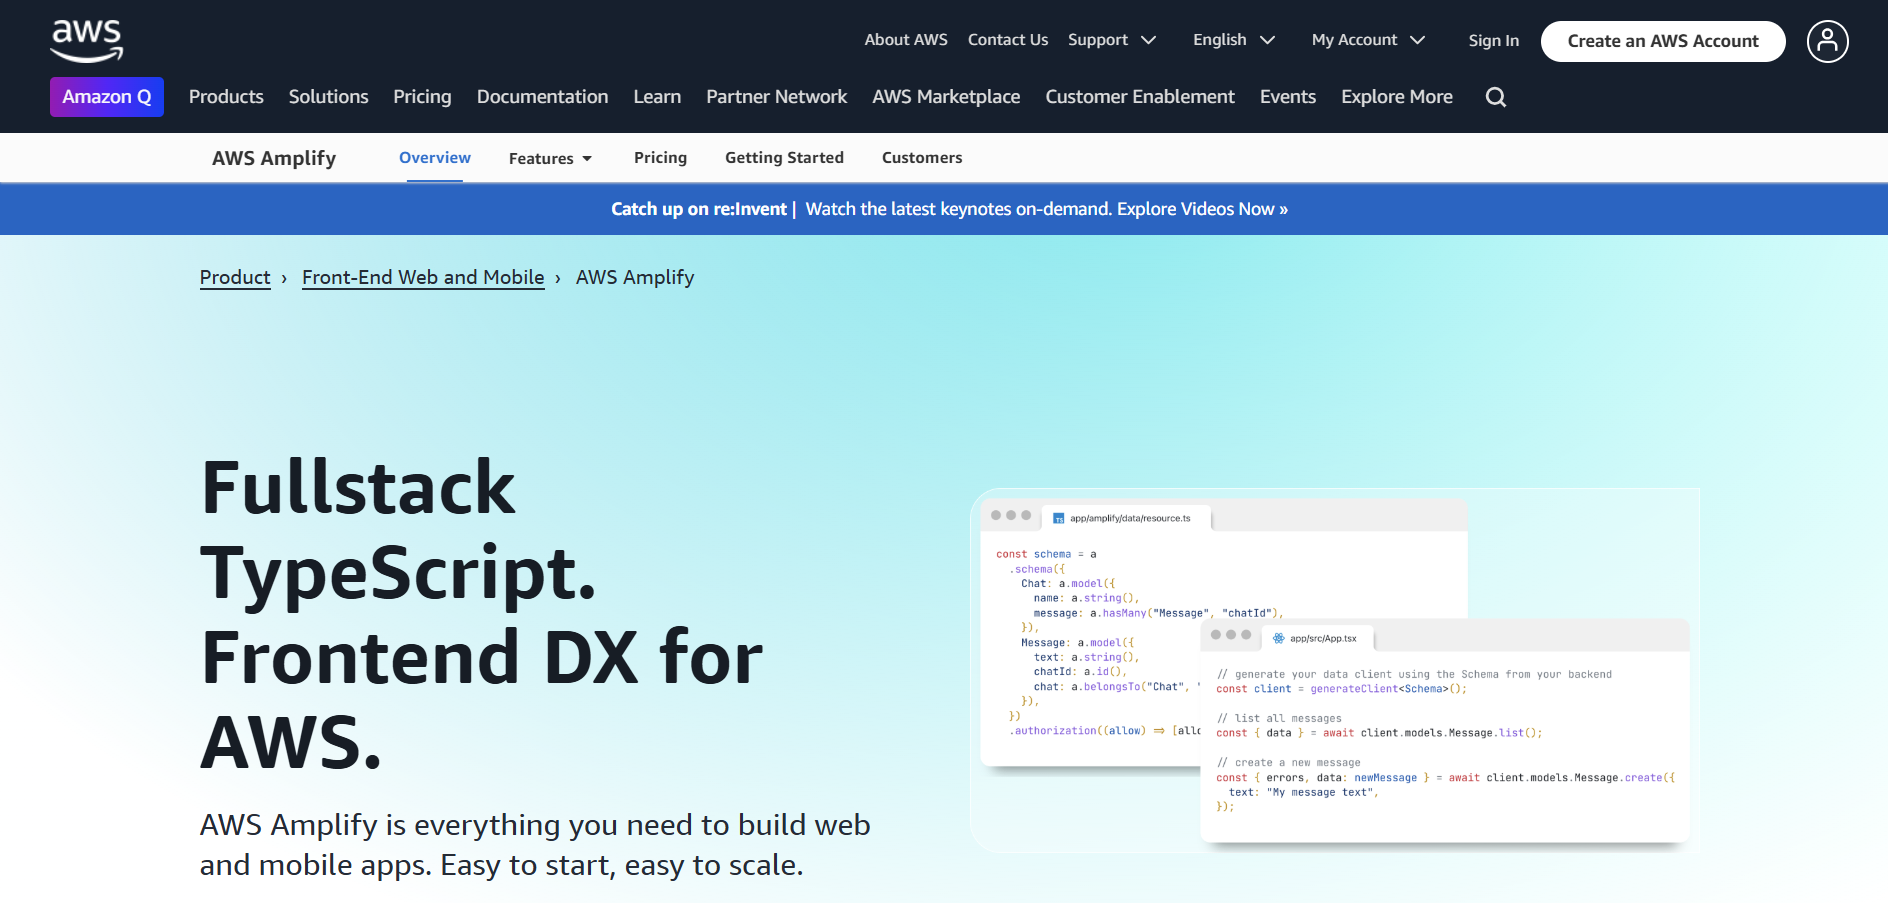Open the Pricing menu in top navigation
The width and height of the screenshot is (1888, 903).
click(x=422, y=97)
